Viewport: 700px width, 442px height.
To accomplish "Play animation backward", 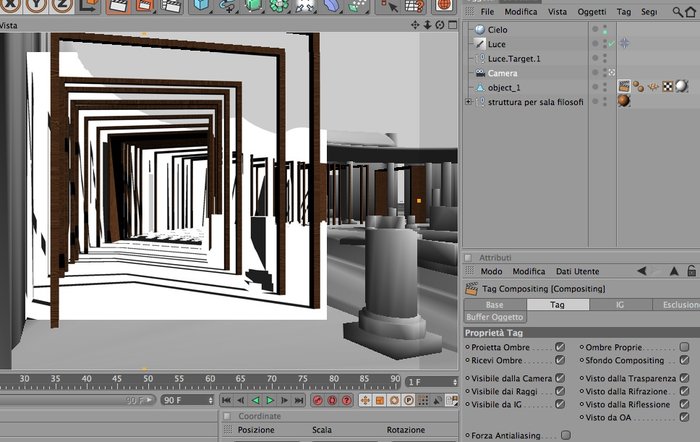I will click(x=255, y=400).
